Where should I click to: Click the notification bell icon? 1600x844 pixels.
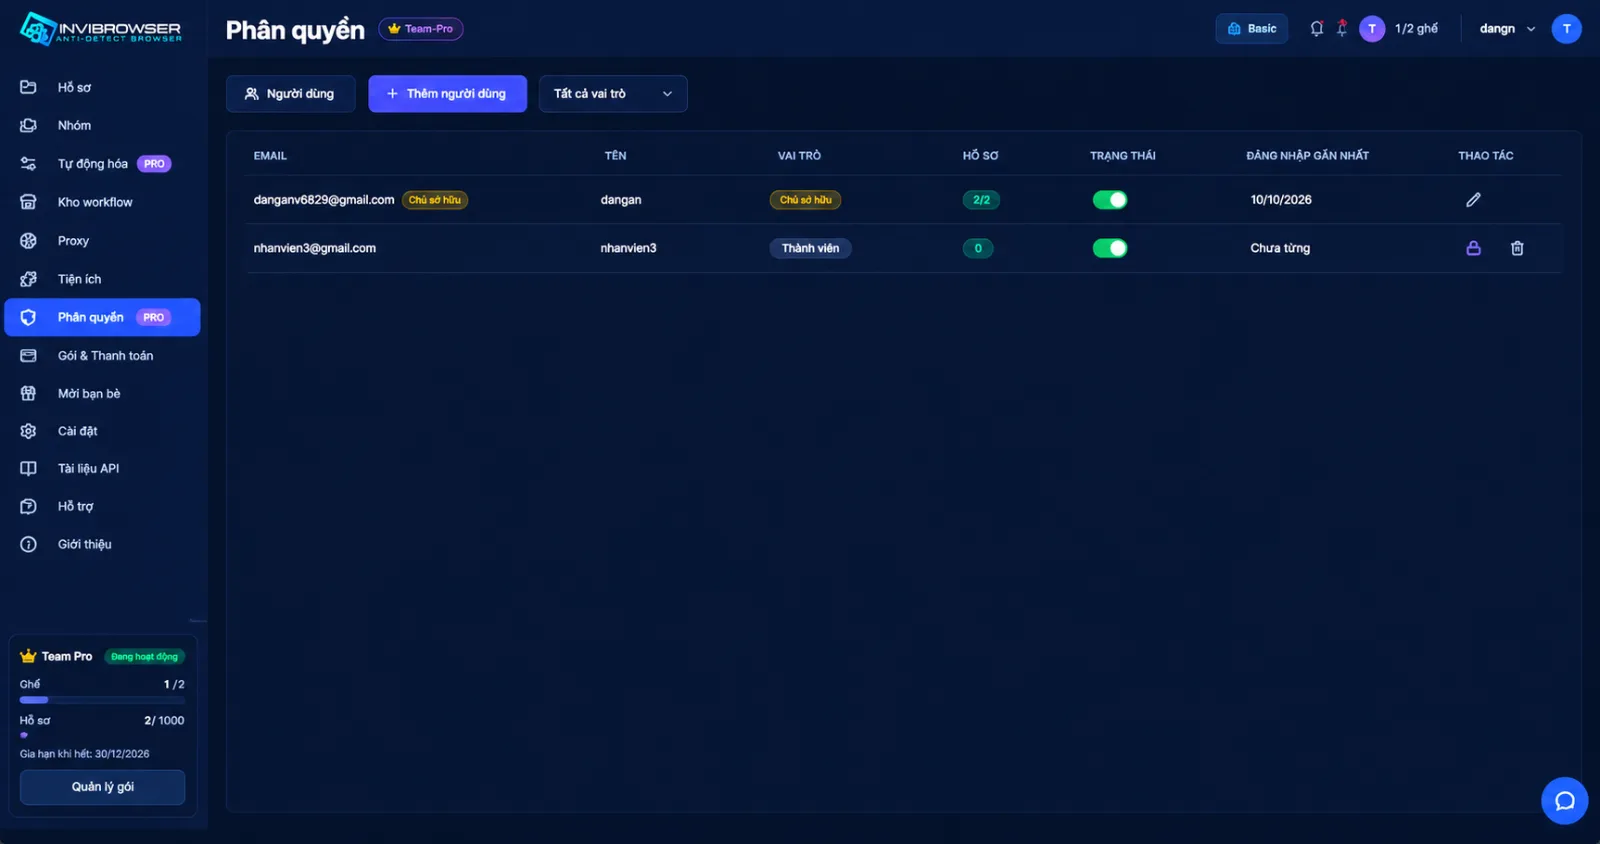pos(1316,29)
